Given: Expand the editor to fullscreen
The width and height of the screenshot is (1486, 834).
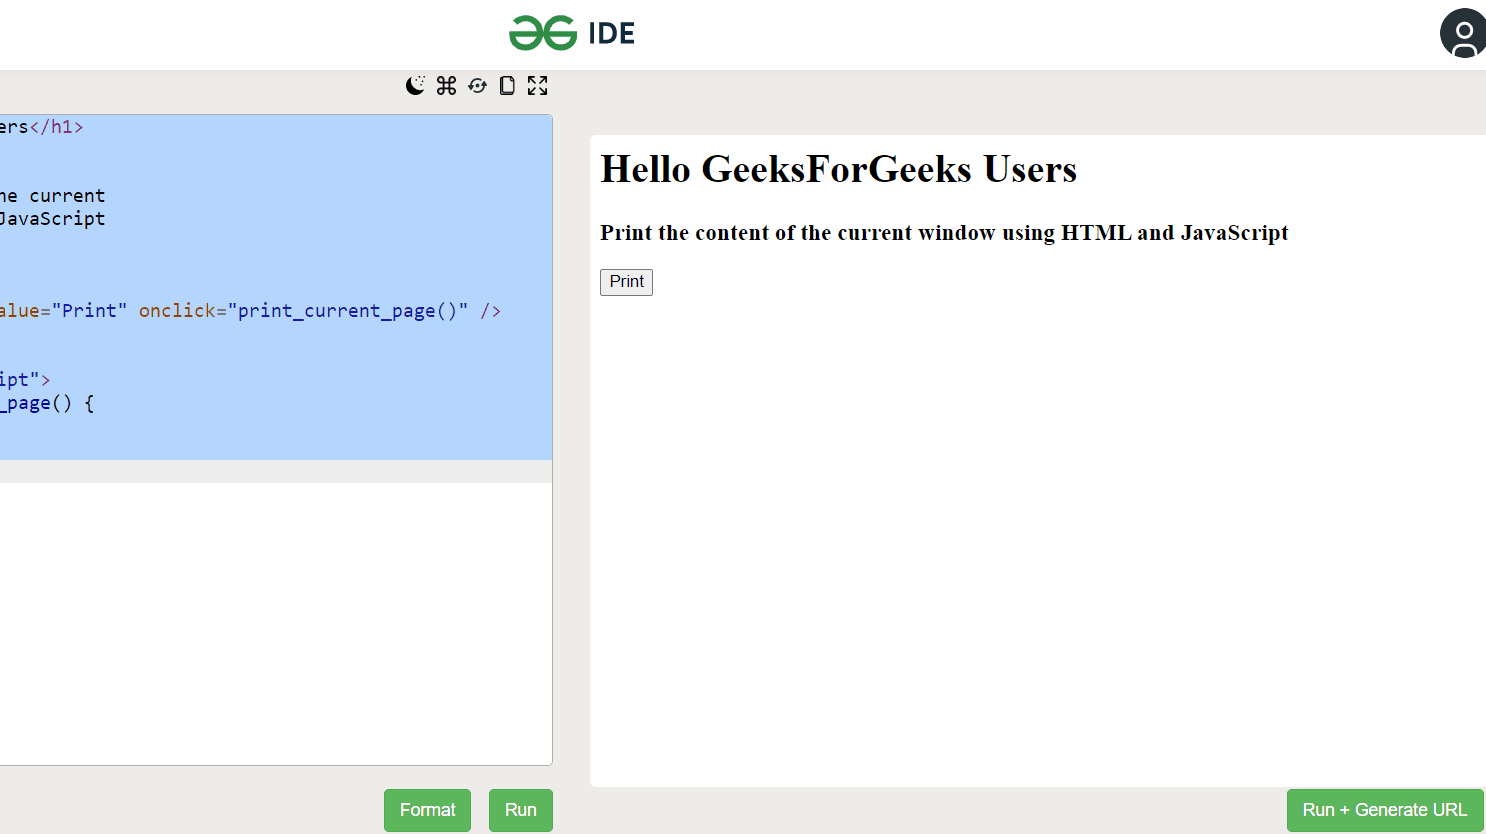Looking at the screenshot, I should [538, 86].
